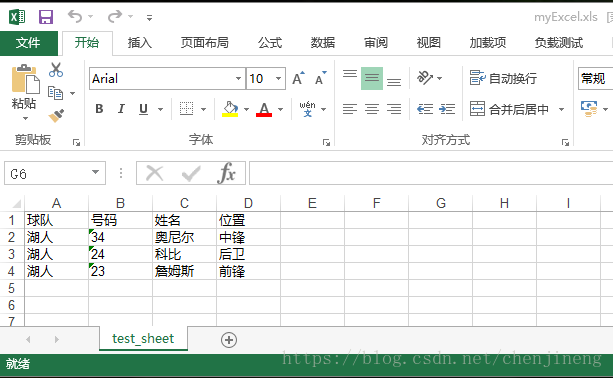Open the 文件 menu
The image size is (613, 378).
pyautogui.click(x=28, y=43)
